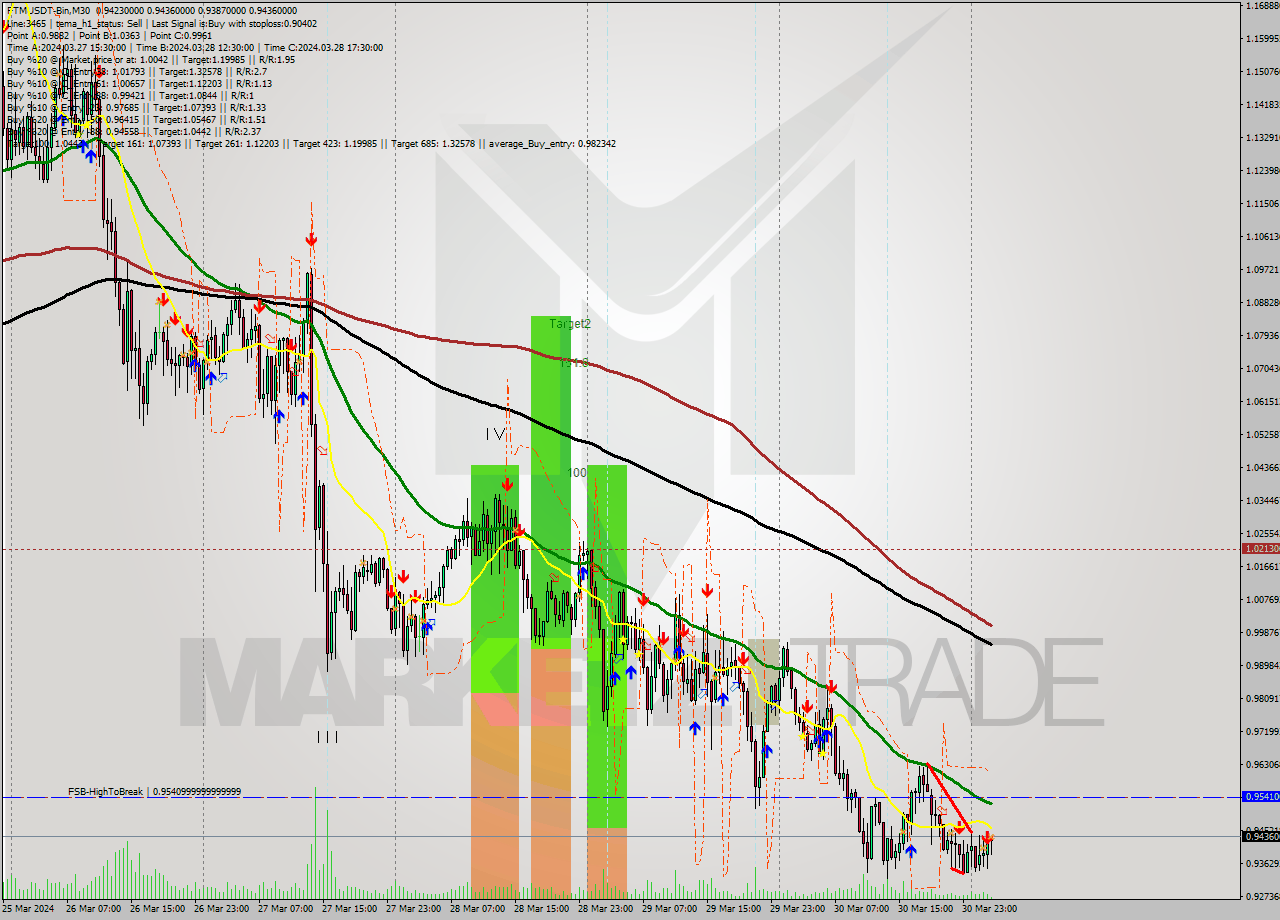This screenshot has width=1280, height=920.
Task: Click the red sell arrow below the 'I V' label
Action: (508, 484)
